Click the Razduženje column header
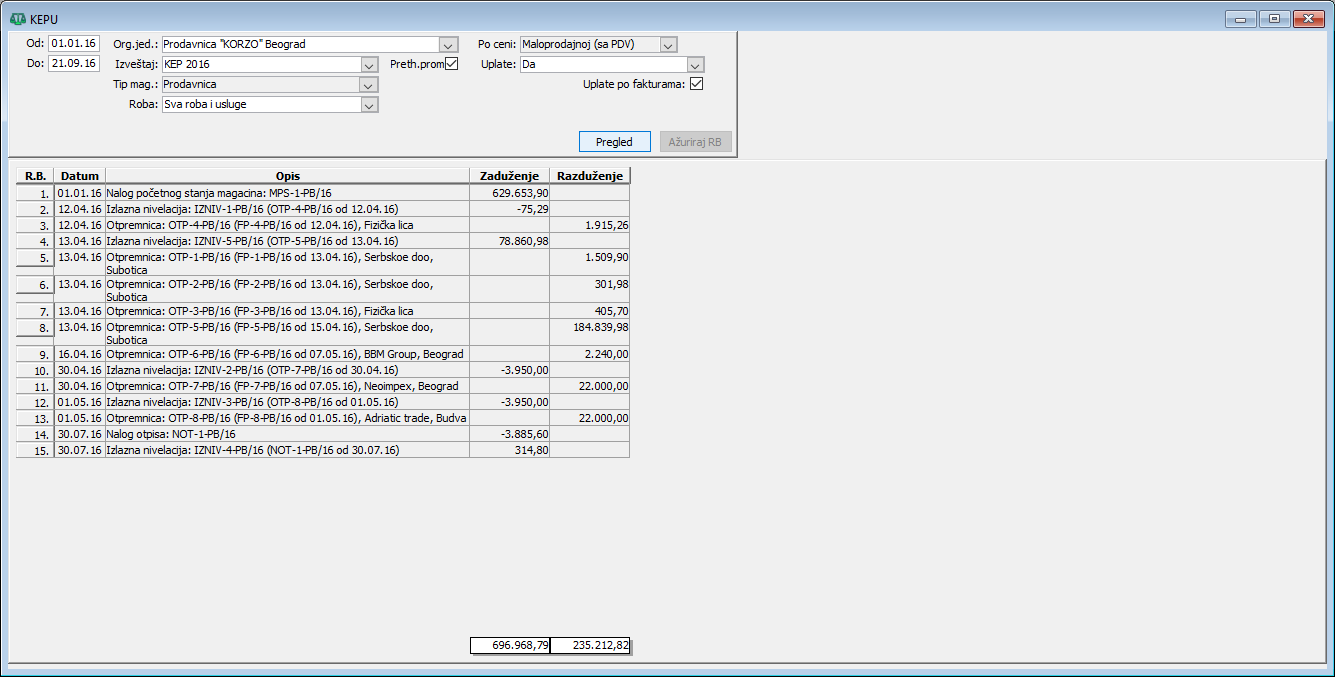The width and height of the screenshot is (1335, 677). tap(589, 176)
